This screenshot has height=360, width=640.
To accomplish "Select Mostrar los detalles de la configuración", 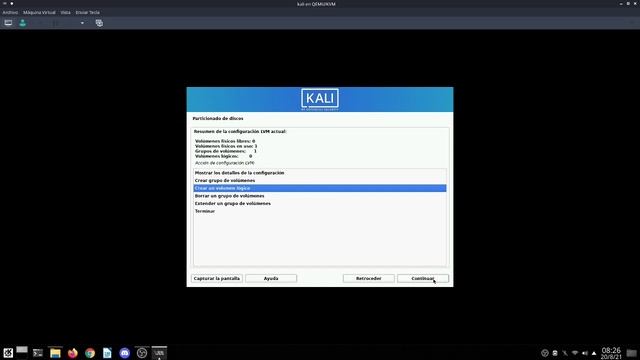I will click(320, 173).
